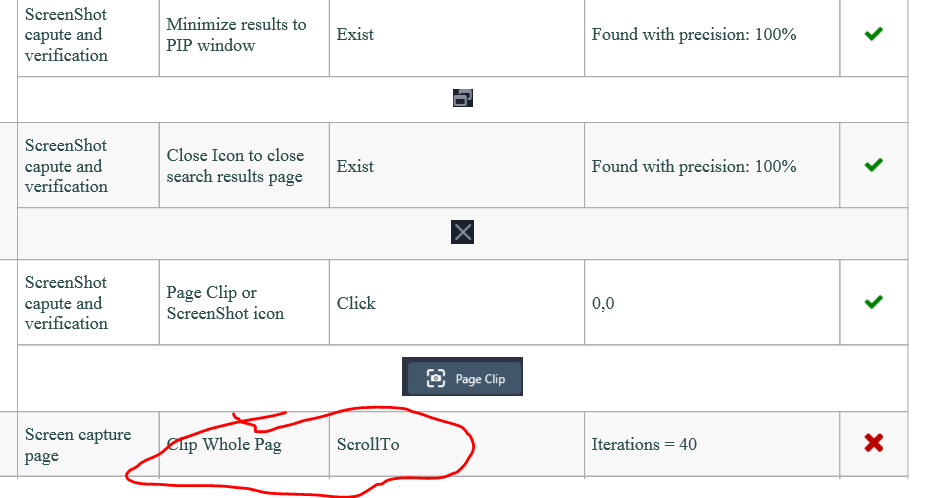Click the 'Iterations = 40' result cell
The height and width of the screenshot is (498, 947).
712,444
